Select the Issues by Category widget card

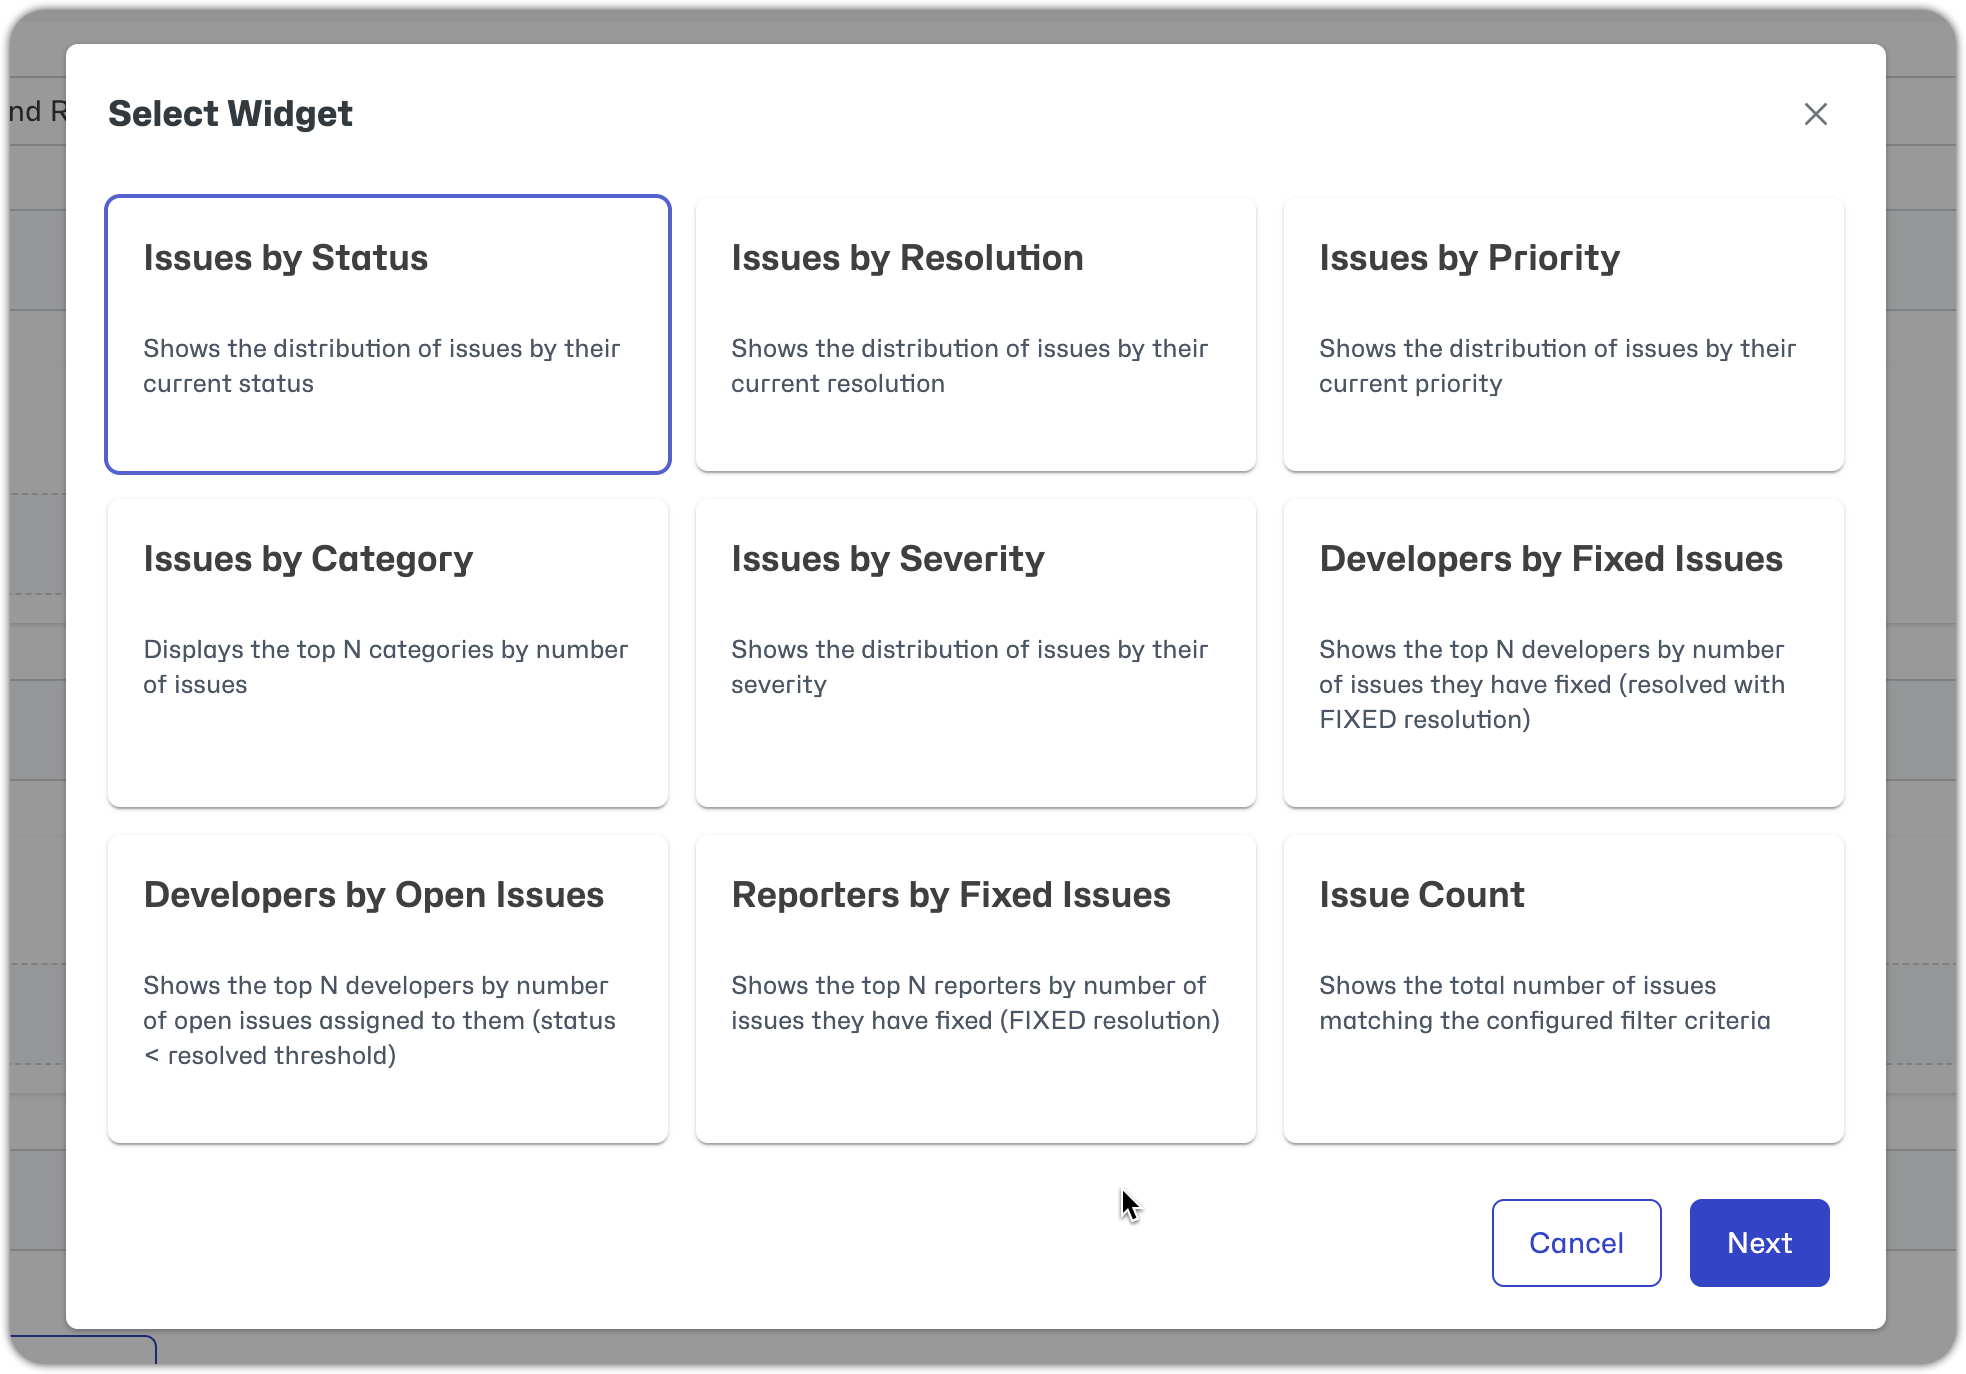pyautogui.click(x=388, y=653)
